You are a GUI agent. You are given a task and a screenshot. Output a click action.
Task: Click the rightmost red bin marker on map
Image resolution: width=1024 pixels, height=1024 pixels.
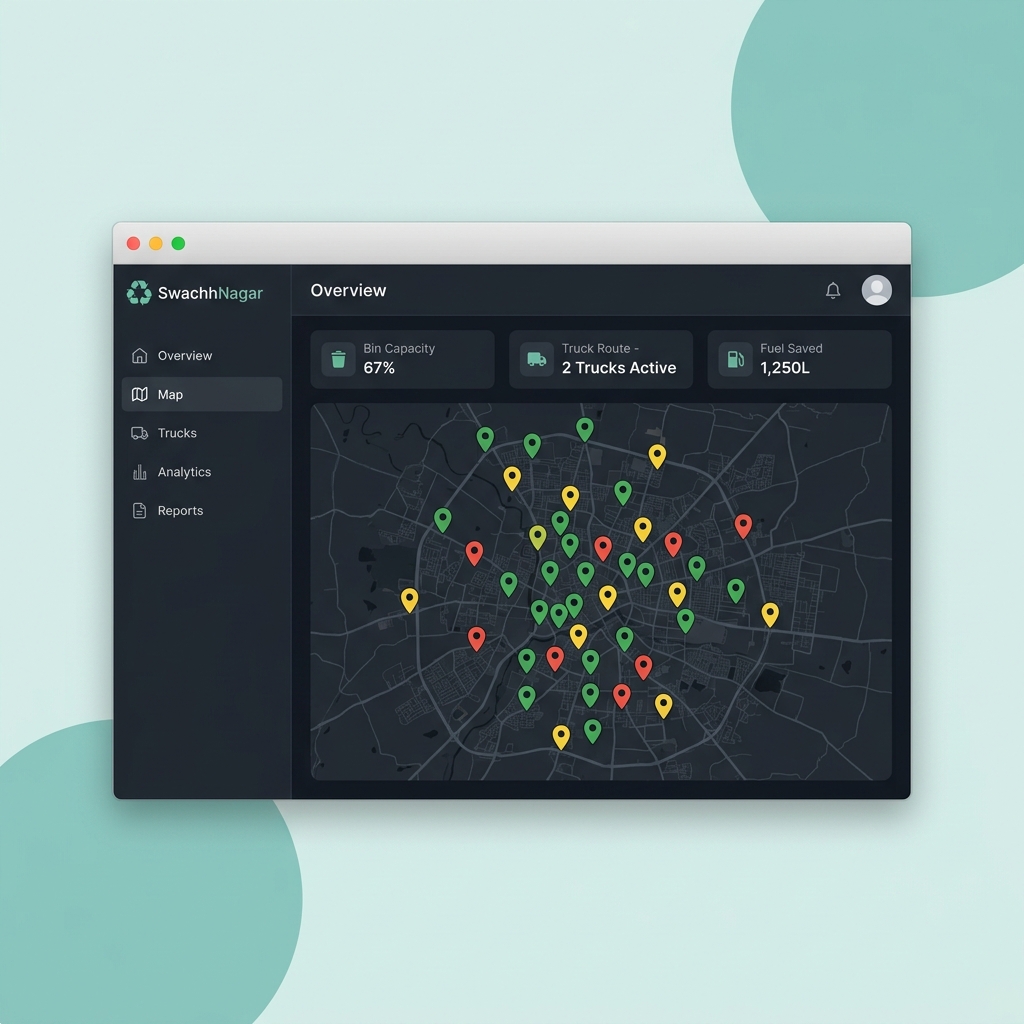pos(743,525)
